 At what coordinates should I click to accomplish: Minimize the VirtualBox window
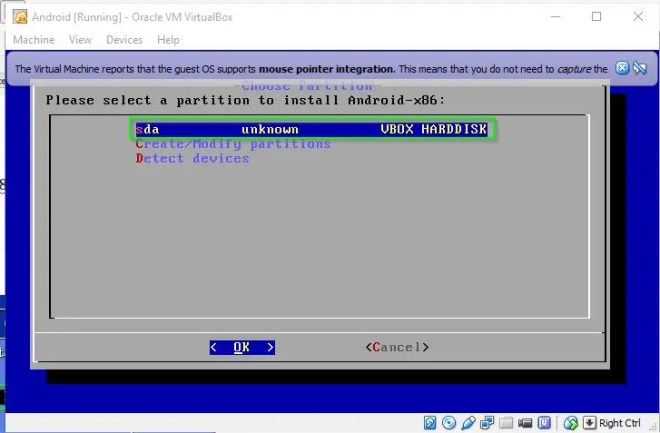coord(556,16)
